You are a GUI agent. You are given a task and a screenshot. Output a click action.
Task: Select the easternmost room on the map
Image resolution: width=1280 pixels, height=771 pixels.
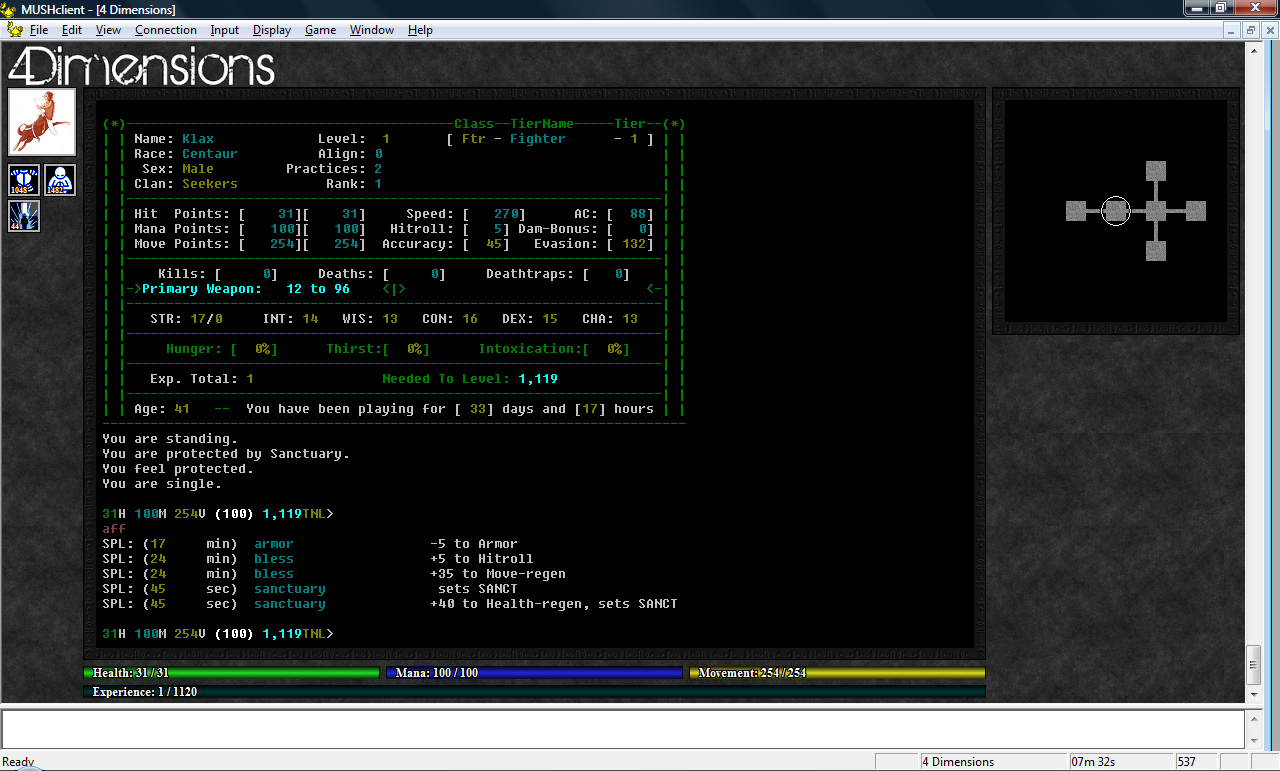[1196, 211]
